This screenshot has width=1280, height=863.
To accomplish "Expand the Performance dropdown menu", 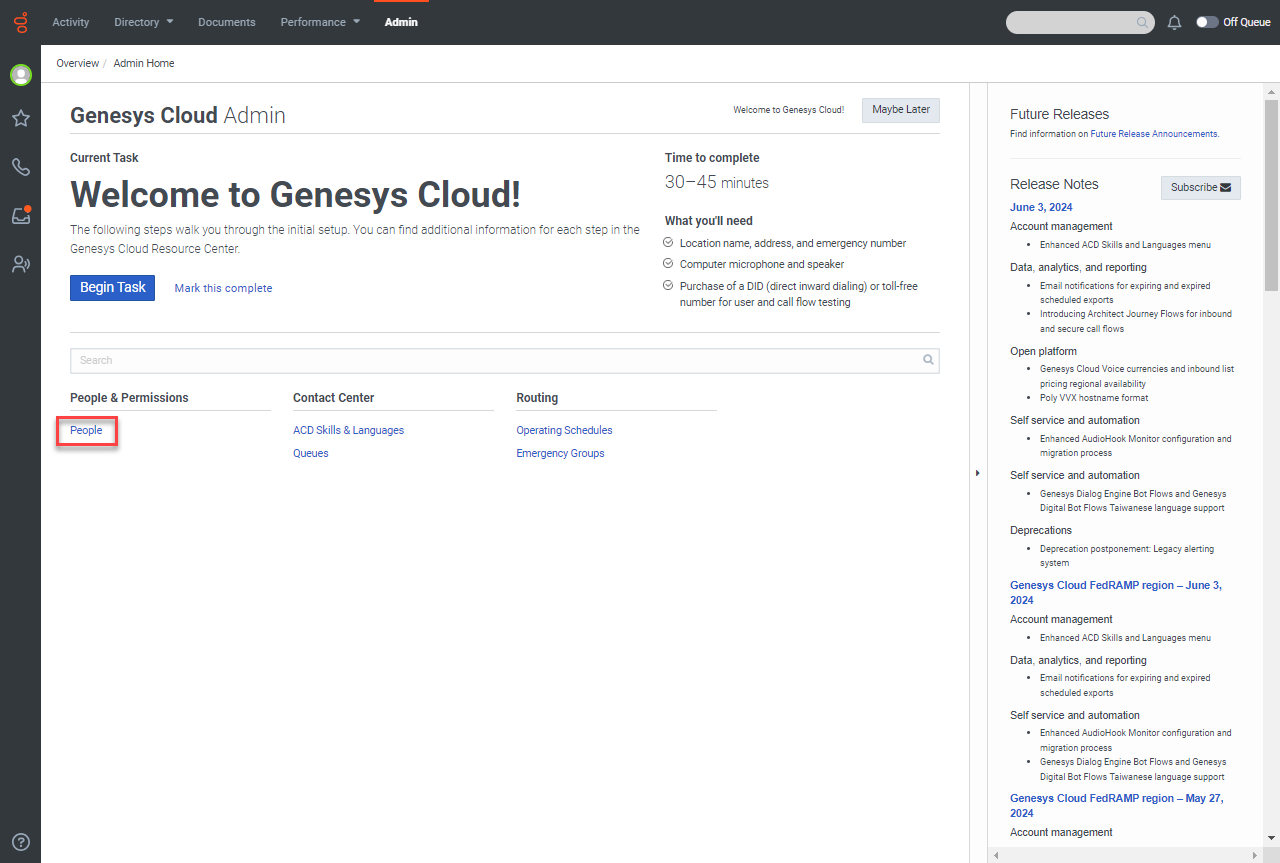I will [320, 22].
